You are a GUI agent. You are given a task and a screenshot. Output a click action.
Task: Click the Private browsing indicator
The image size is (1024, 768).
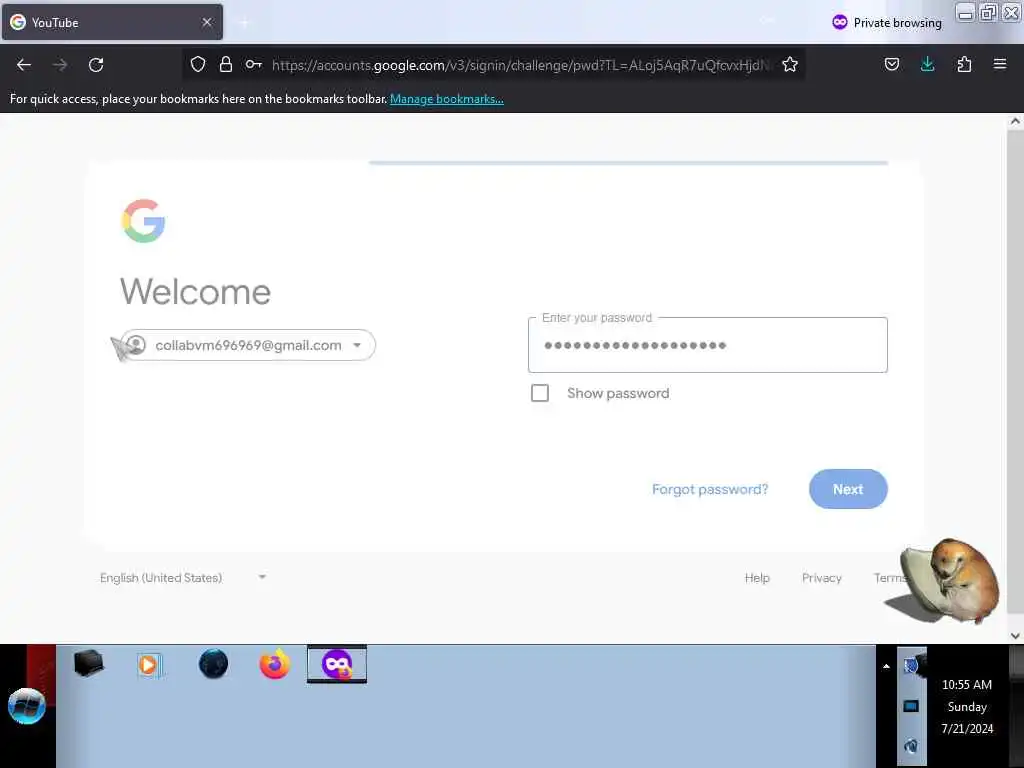coord(886,23)
